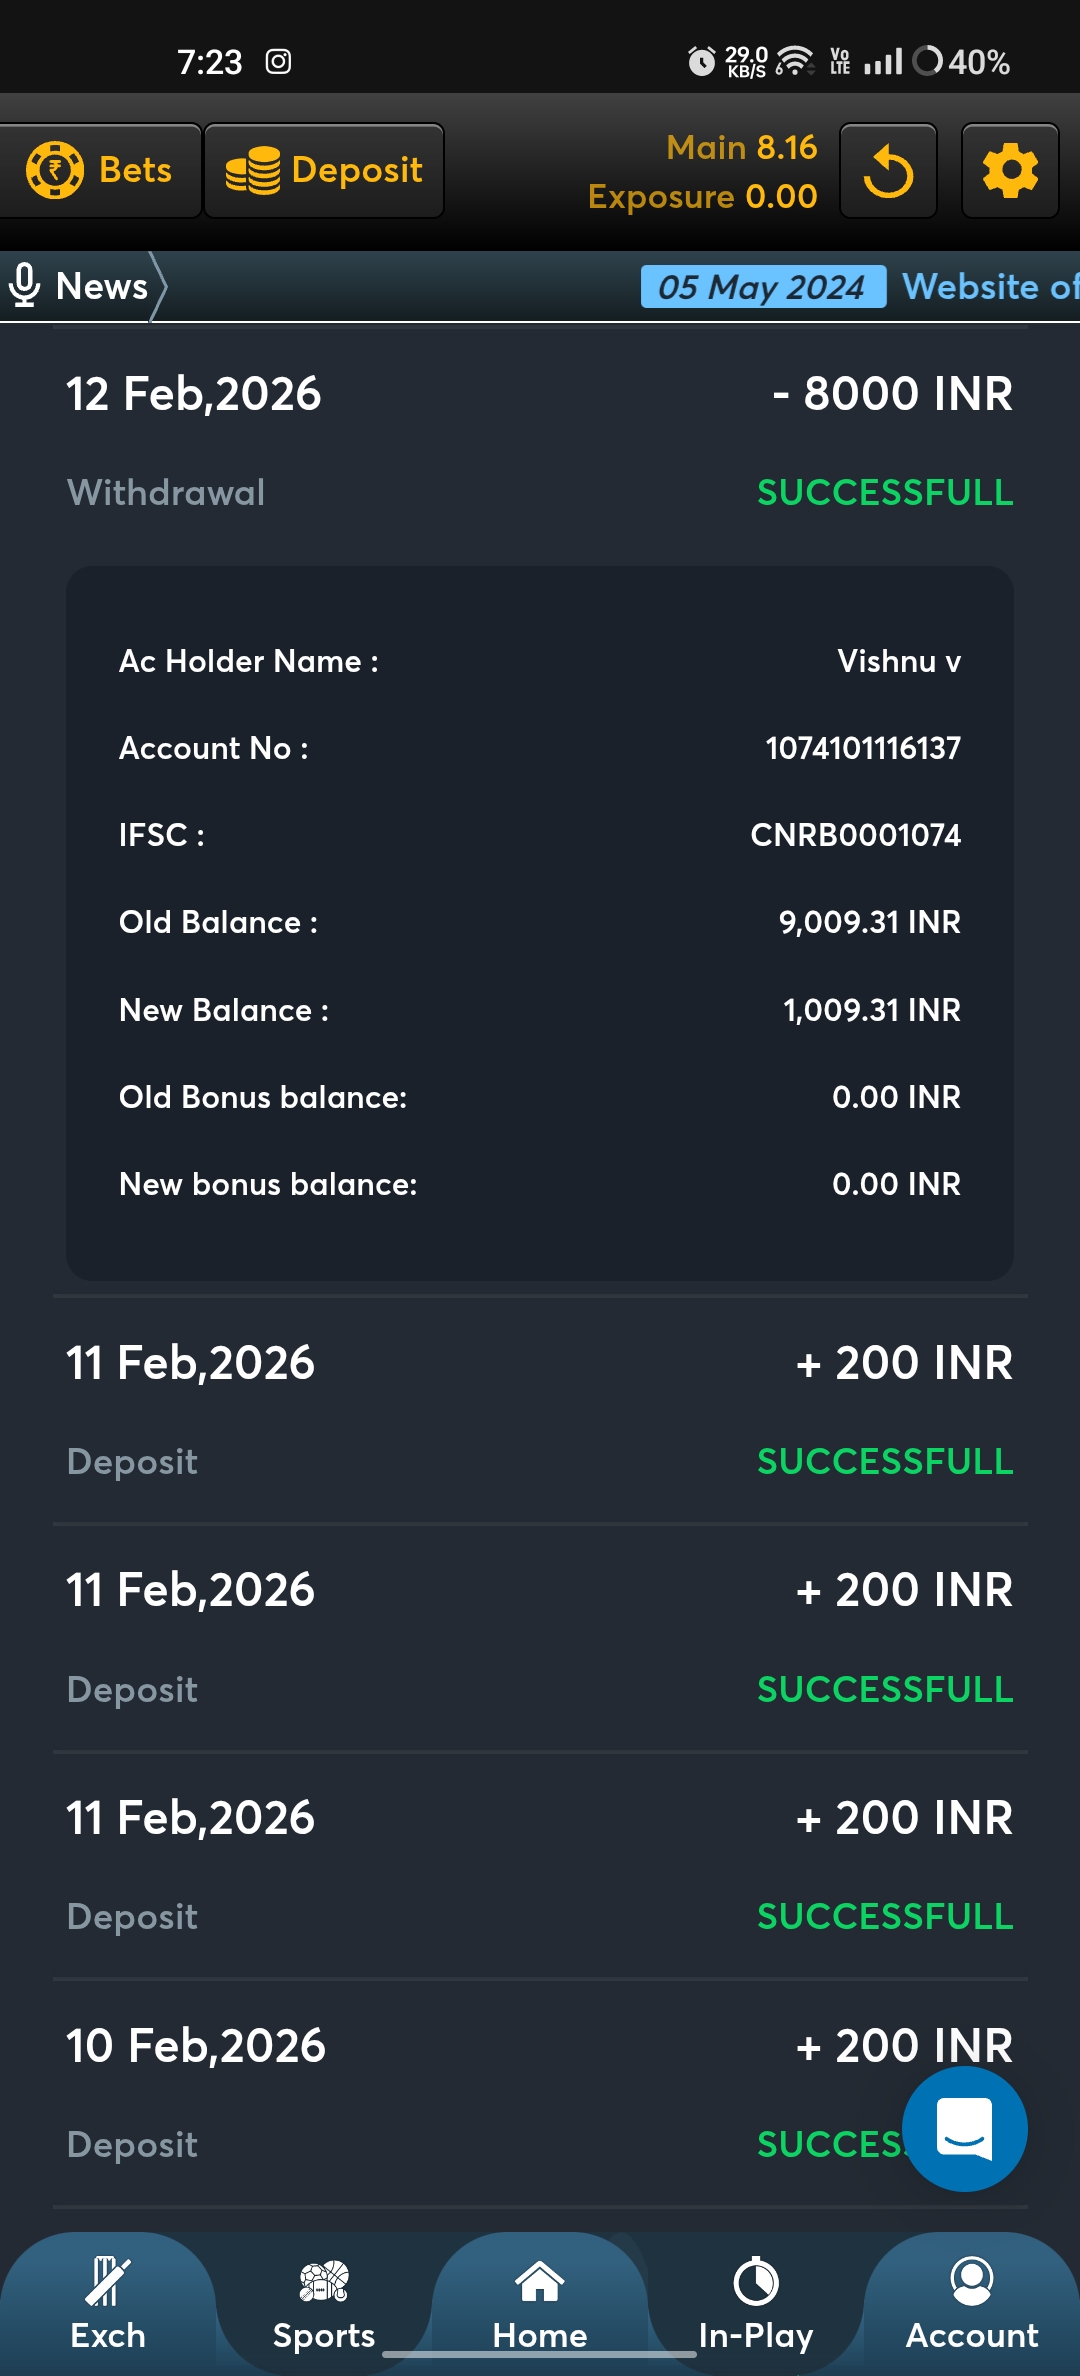Tap the Deposit button
This screenshot has width=1080, height=2376.
(x=324, y=171)
